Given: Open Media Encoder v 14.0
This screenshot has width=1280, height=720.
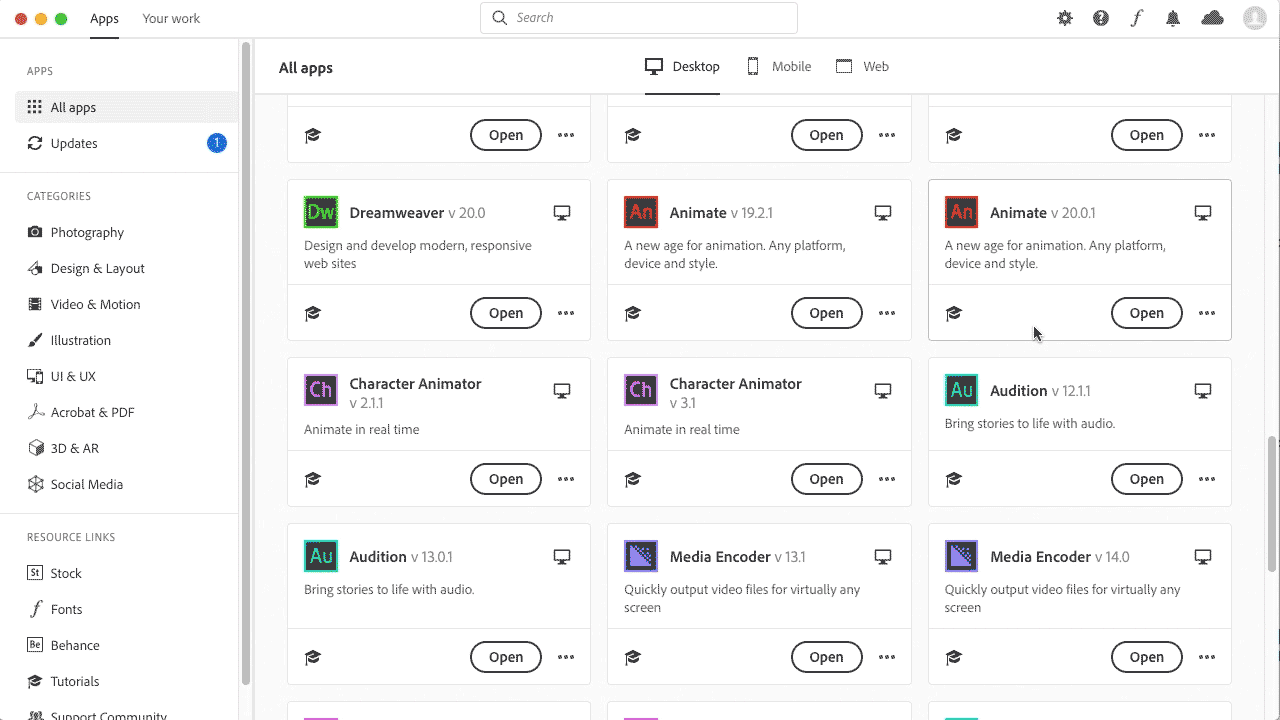Looking at the screenshot, I should tap(1147, 657).
